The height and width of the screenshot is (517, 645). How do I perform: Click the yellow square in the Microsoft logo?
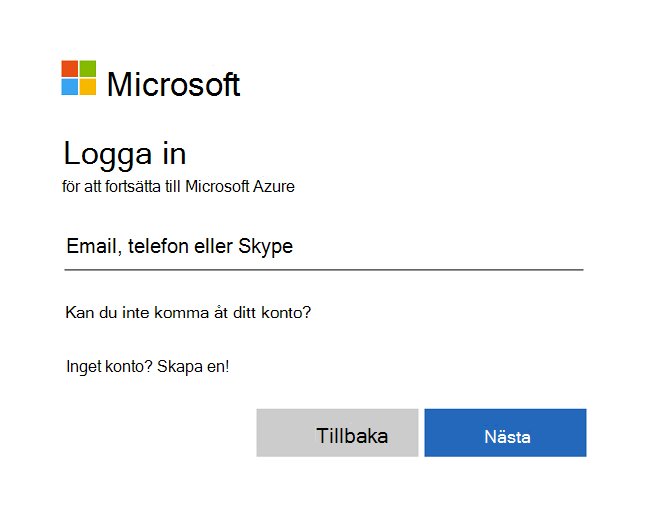[x=88, y=87]
